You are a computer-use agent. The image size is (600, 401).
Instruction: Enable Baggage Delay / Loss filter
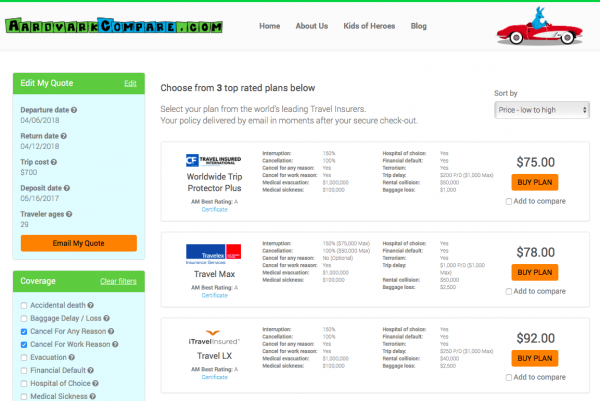(24, 318)
